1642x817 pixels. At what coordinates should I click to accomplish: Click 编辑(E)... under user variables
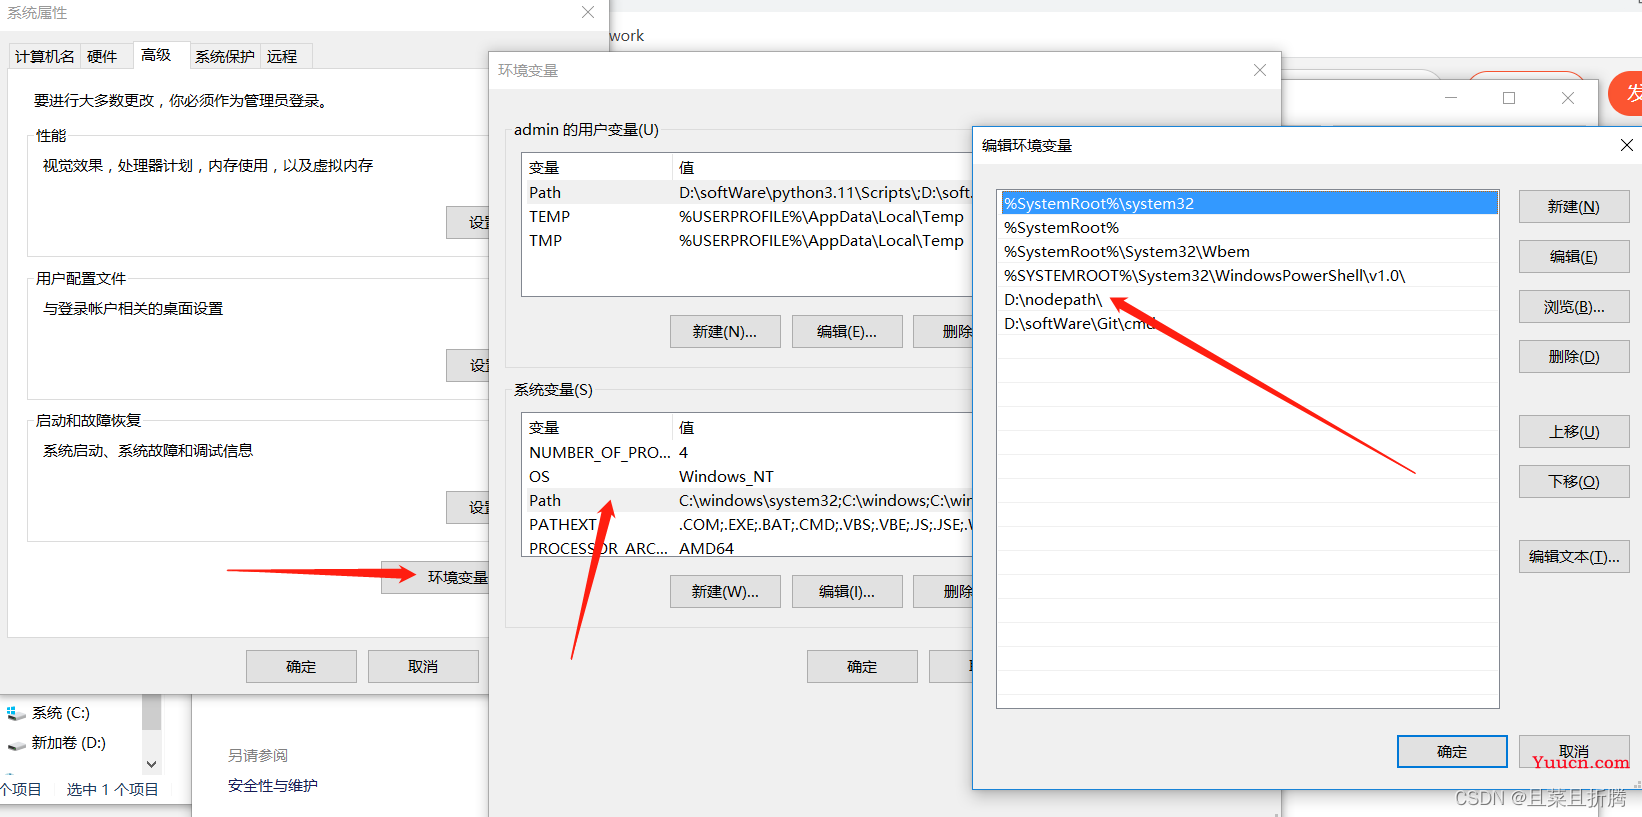coord(847,331)
